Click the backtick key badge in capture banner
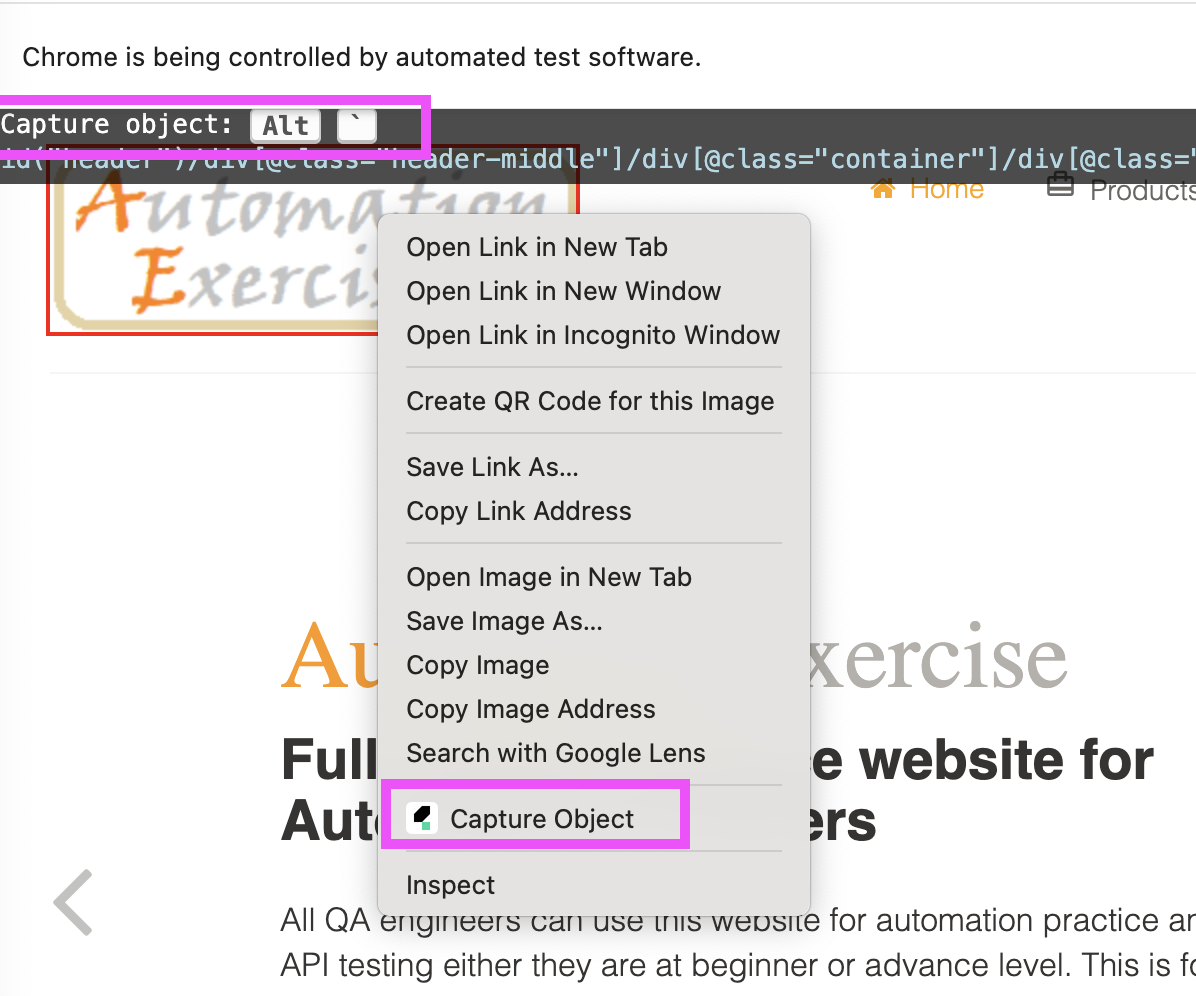Screen dimensions: 1196x996 [356, 124]
